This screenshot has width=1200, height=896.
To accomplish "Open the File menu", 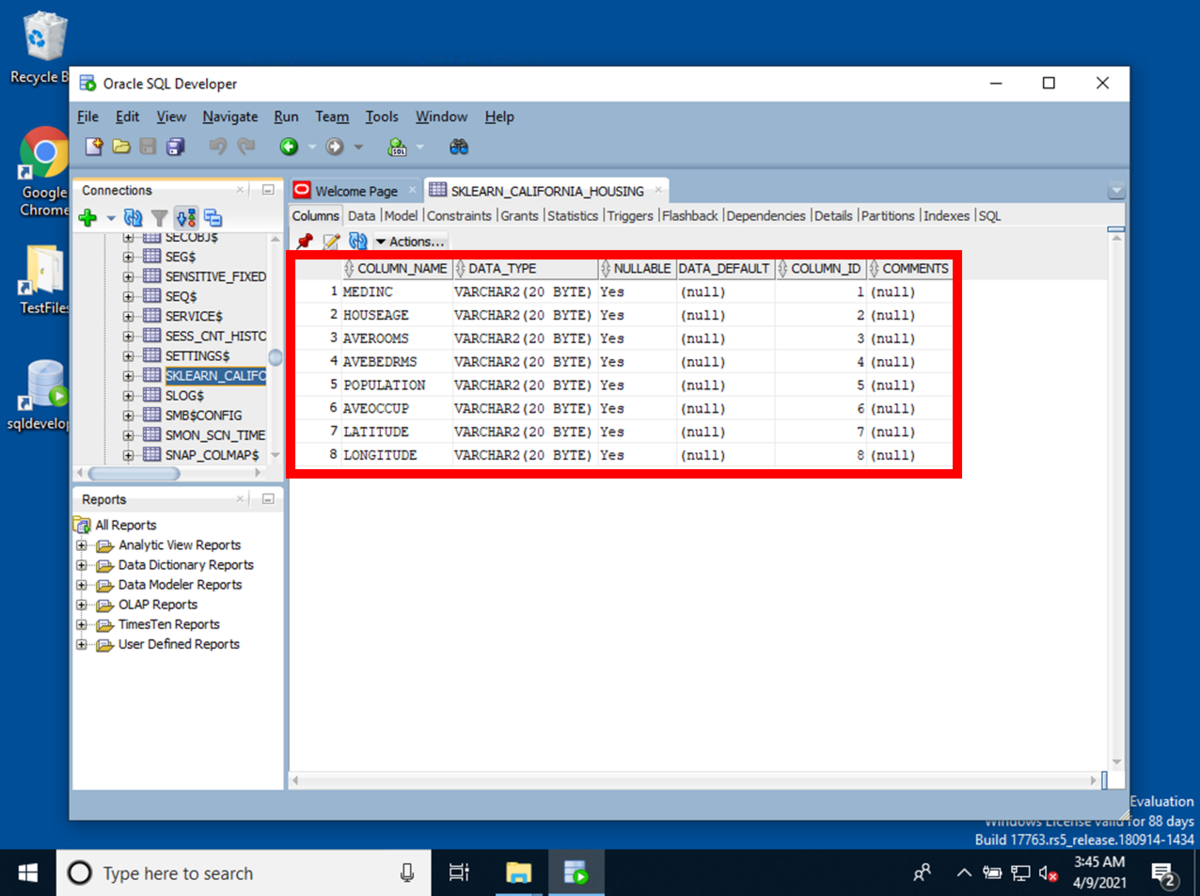I will pyautogui.click(x=88, y=117).
